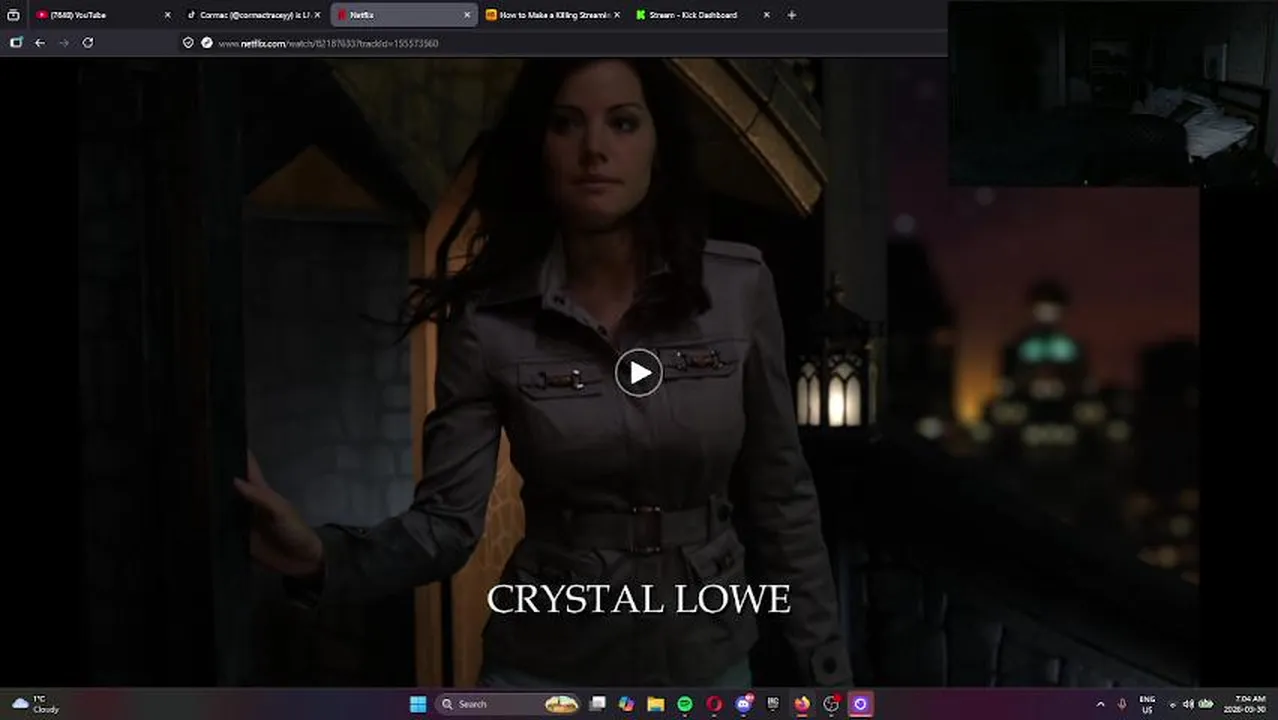
Task: Open File Explorer from the taskbar
Action: (x=656, y=704)
